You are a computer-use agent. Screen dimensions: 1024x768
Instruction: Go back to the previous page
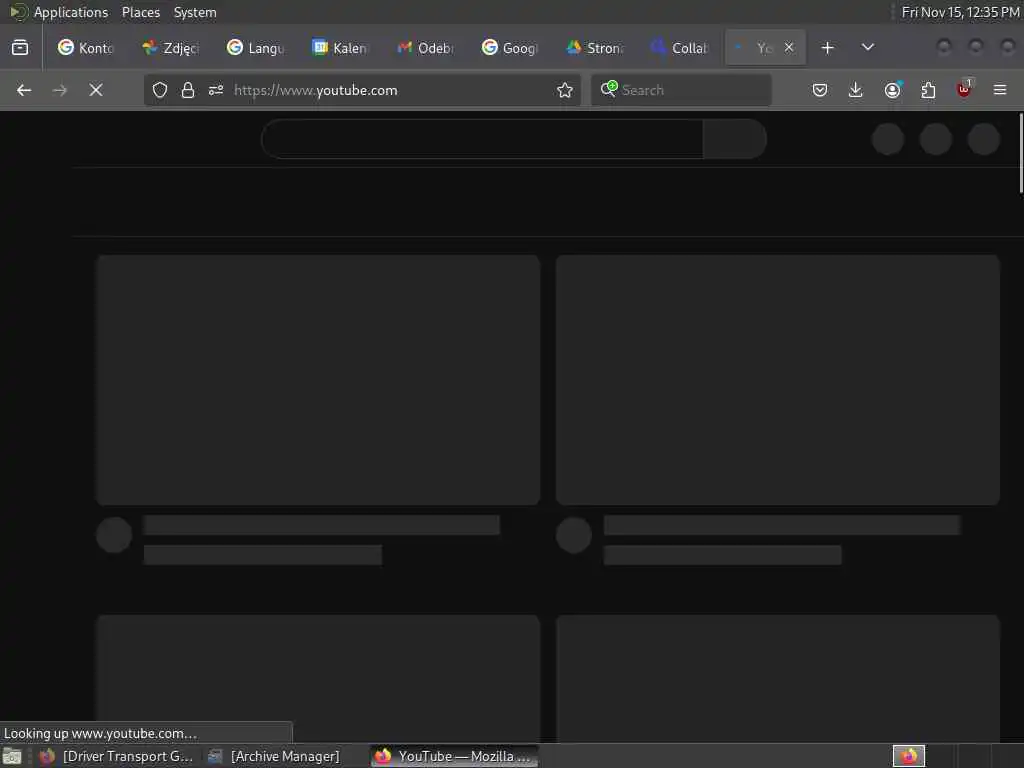point(24,90)
